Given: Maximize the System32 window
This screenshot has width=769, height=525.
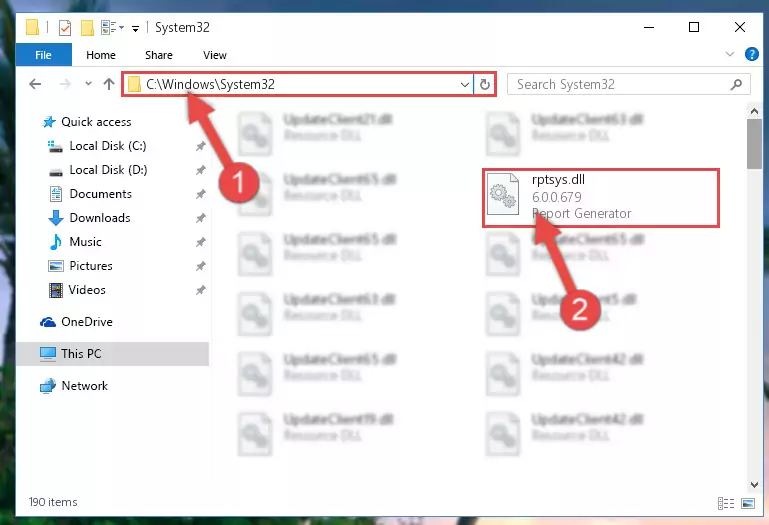Looking at the screenshot, I should [x=694, y=27].
